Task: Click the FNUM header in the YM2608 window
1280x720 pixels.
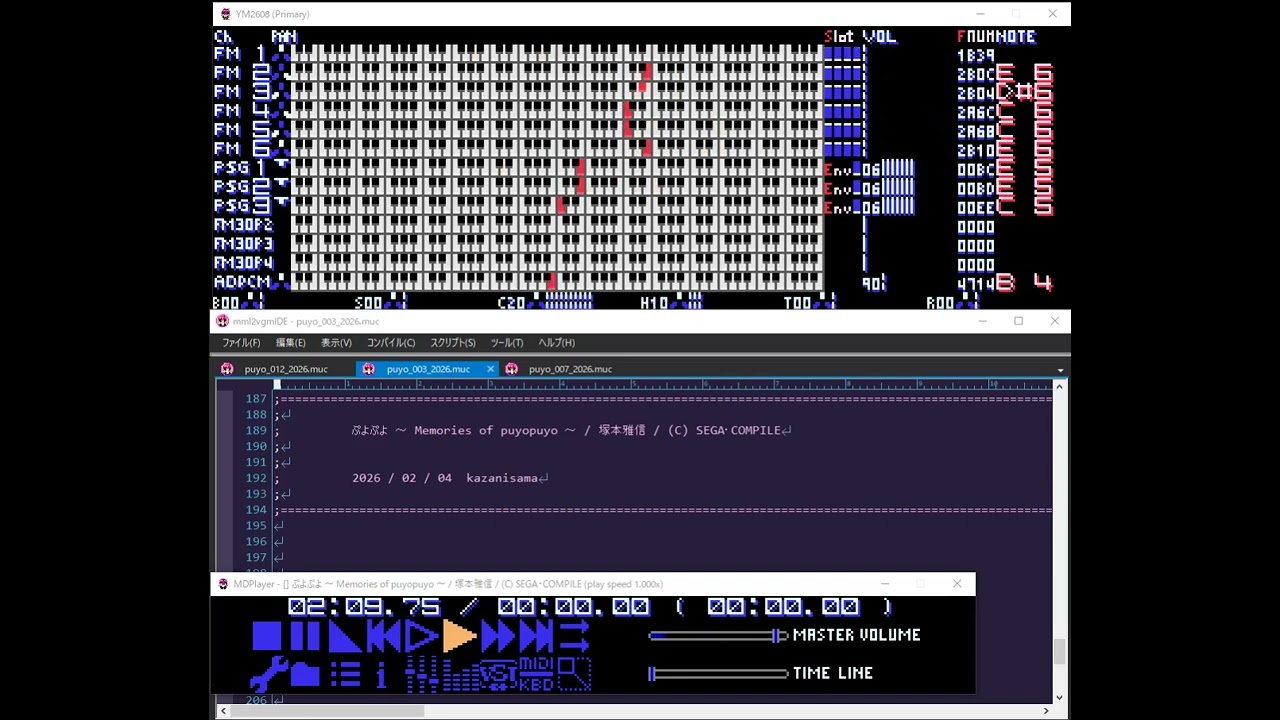Action: point(976,37)
